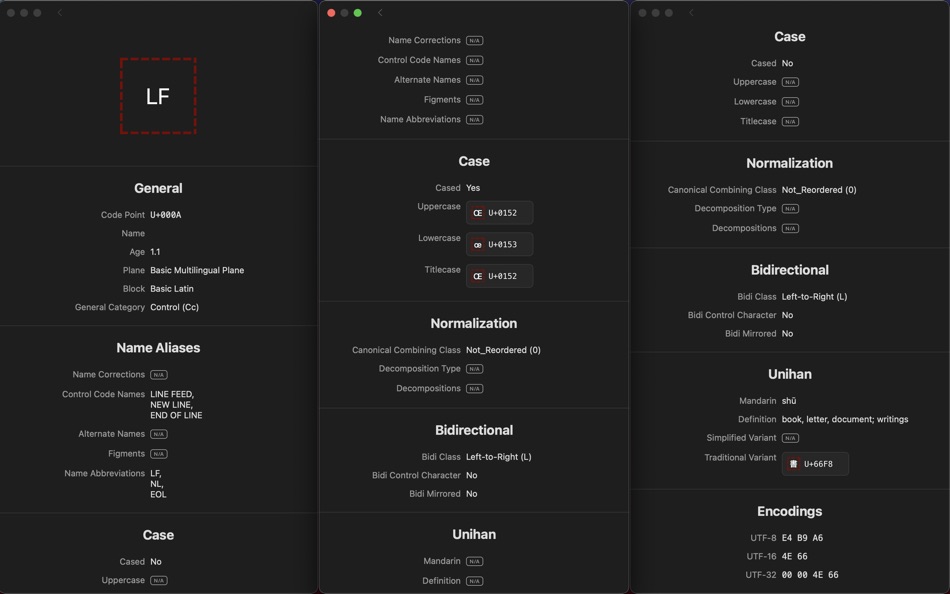Image resolution: width=950 pixels, height=594 pixels.
Task: Select the name abbreviation EOL
Action: tap(158, 495)
